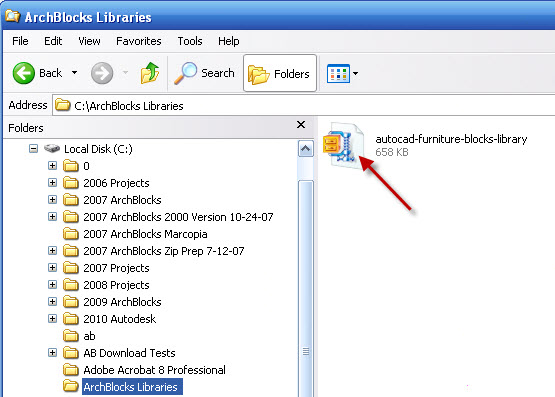The height and width of the screenshot is (397, 555).
Task: Expand the 2009 ArchBlocks folder node
Action: click(52, 301)
